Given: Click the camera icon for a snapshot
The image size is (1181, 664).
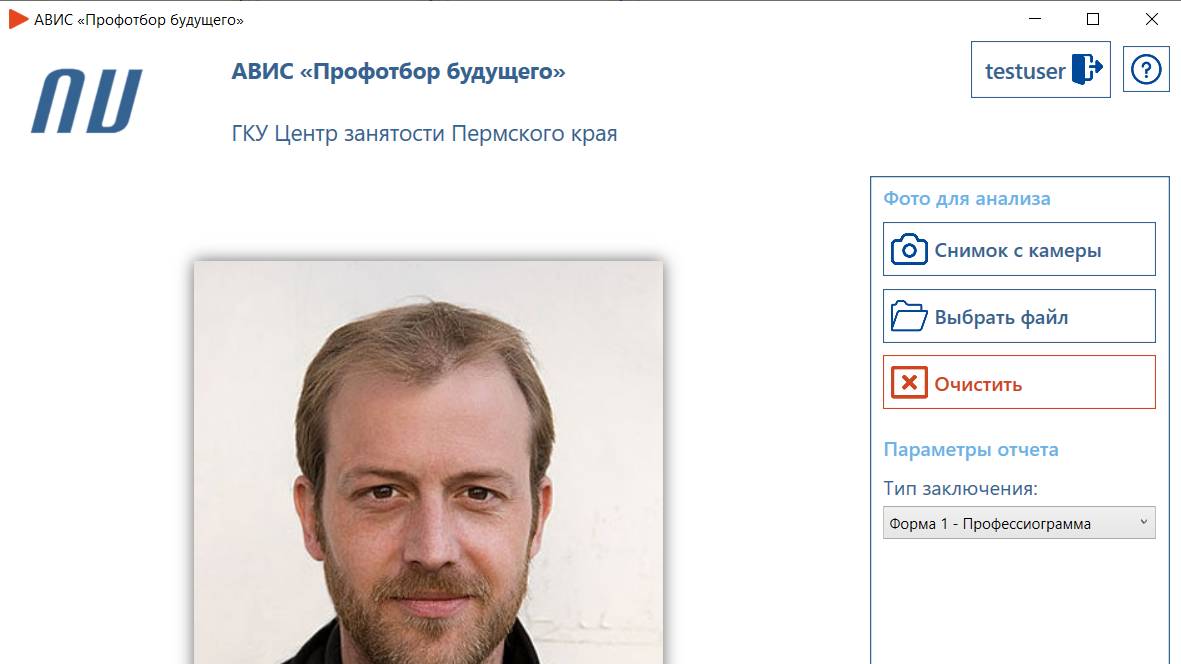Looking at the screenshot, I should (908, 249).
